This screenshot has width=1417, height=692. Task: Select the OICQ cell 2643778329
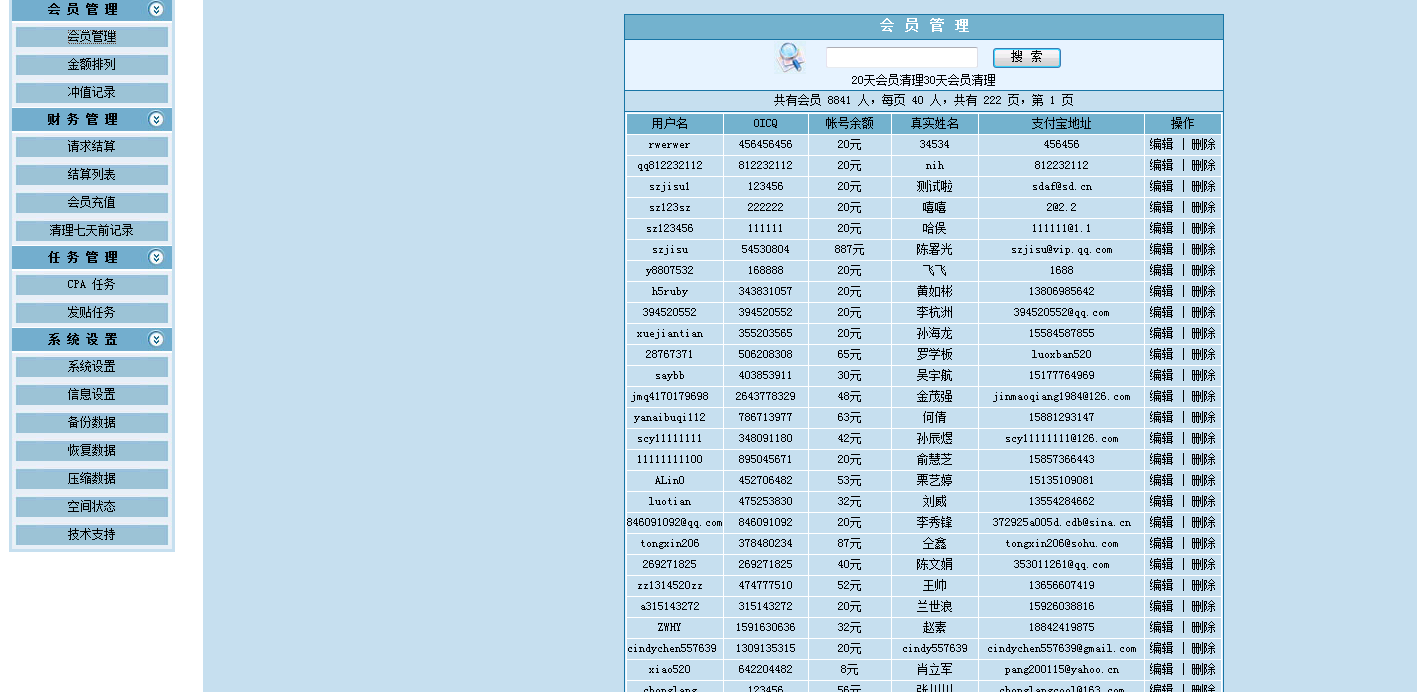(x=766, y=397)
